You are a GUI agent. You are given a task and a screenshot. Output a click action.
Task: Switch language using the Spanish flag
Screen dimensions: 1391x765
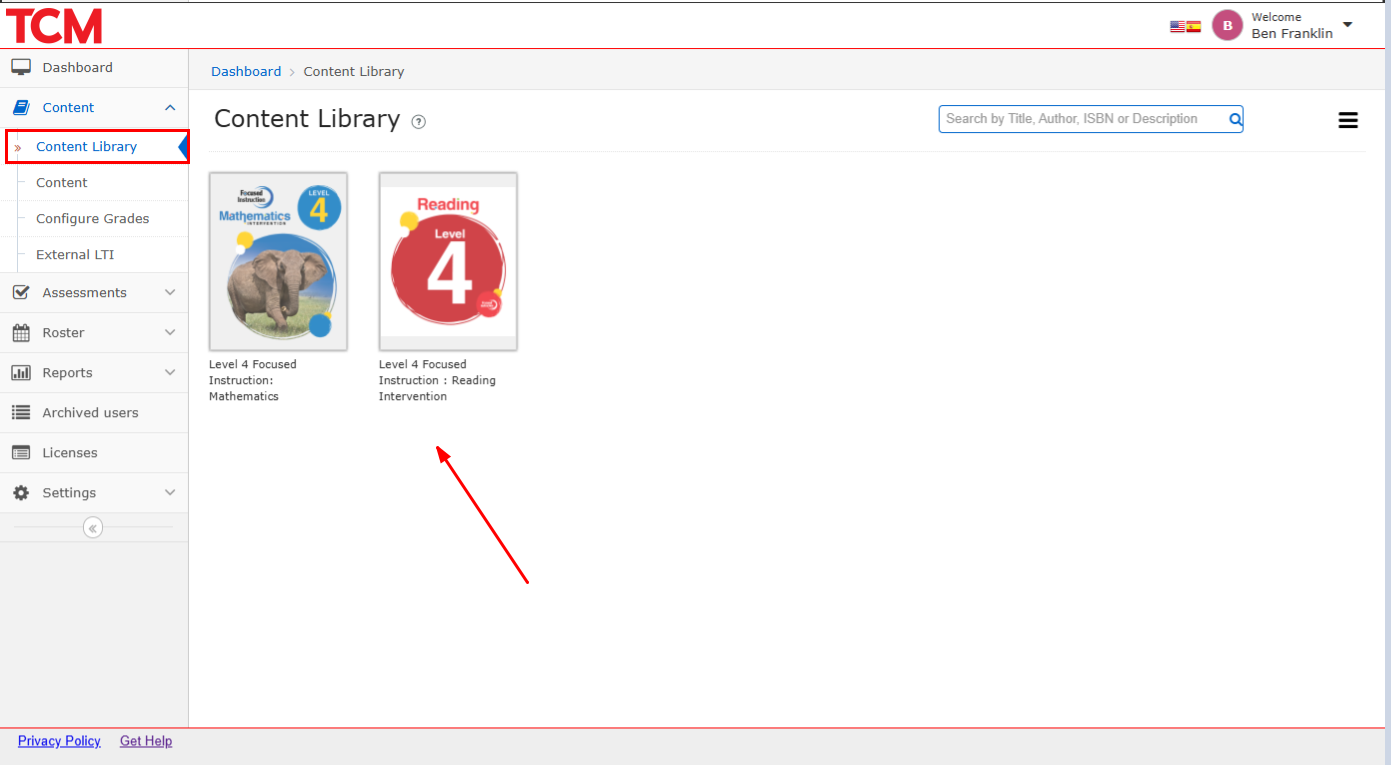point(1193,27)
